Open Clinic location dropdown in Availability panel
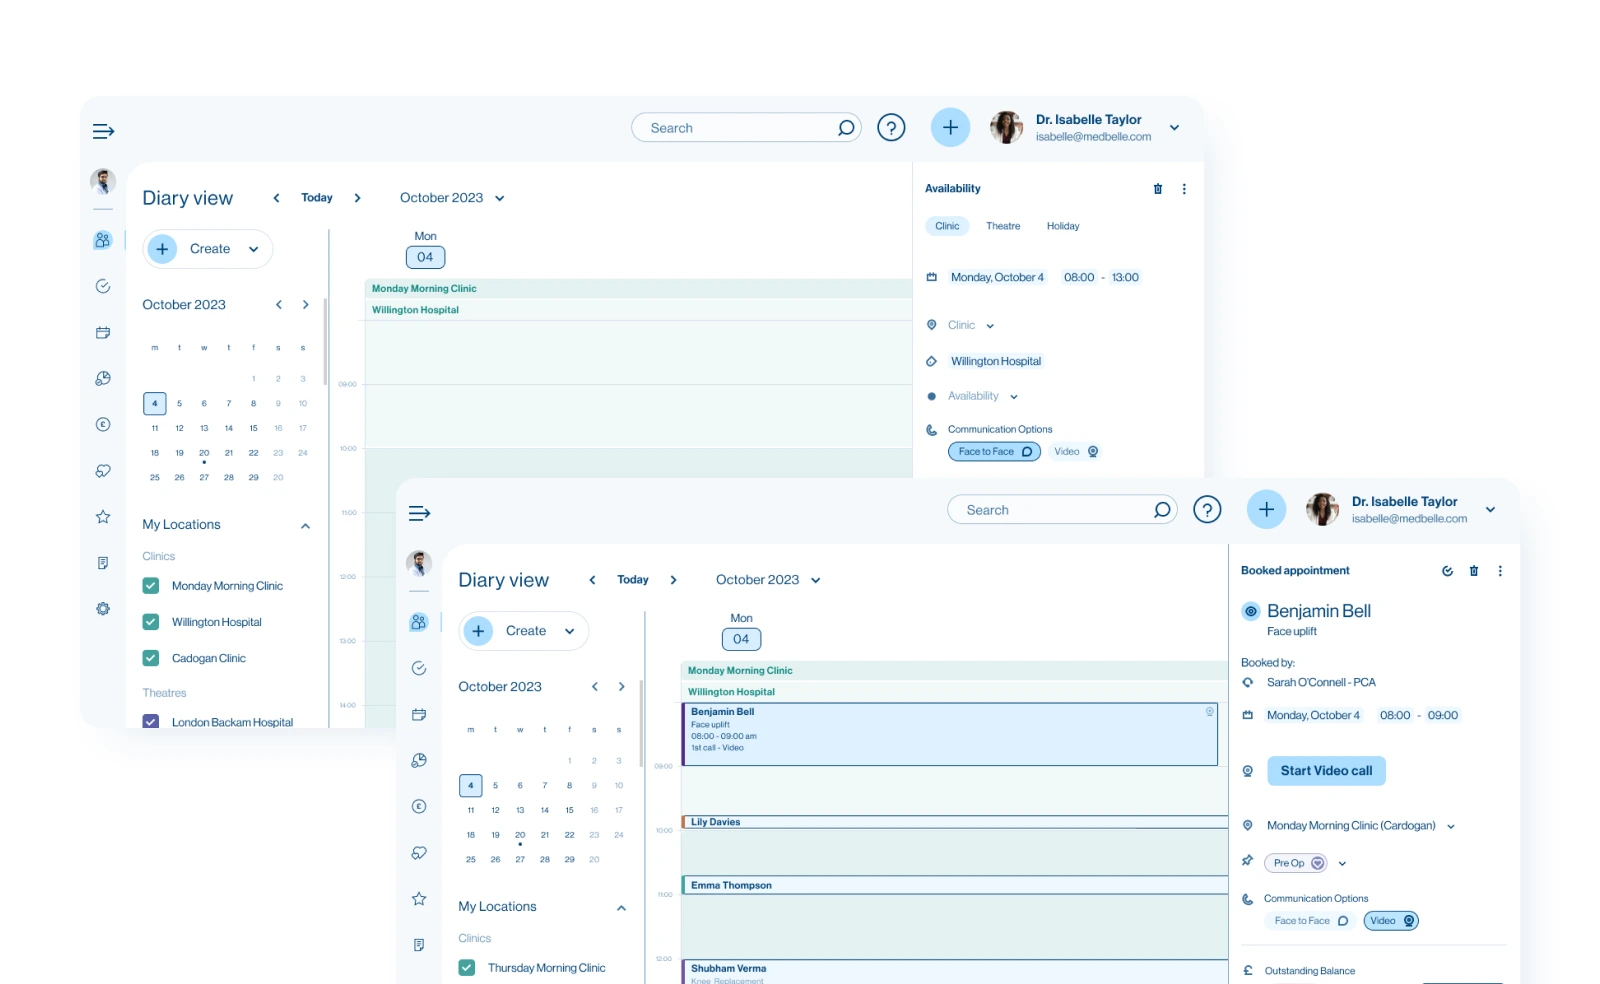The image size is (1600, 984). pyautogui.click(x=971, y=325)
